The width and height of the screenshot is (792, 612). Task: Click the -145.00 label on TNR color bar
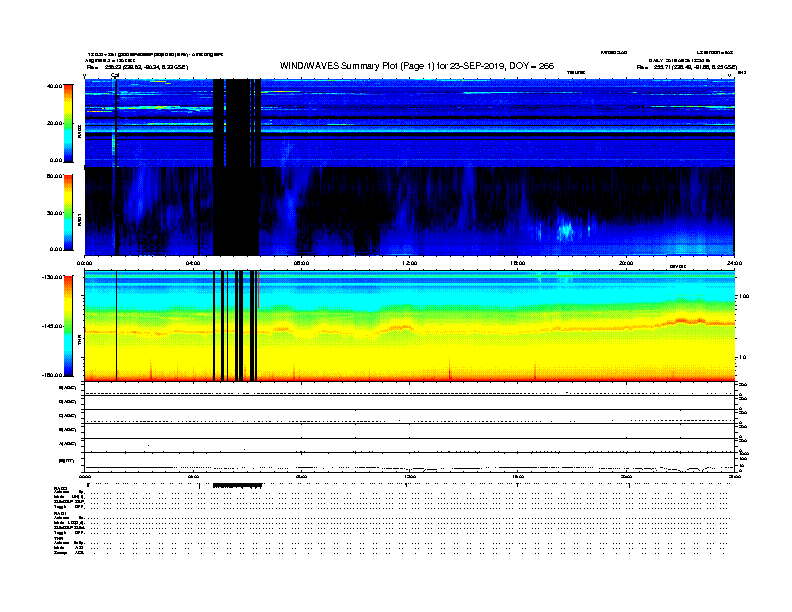52,326
